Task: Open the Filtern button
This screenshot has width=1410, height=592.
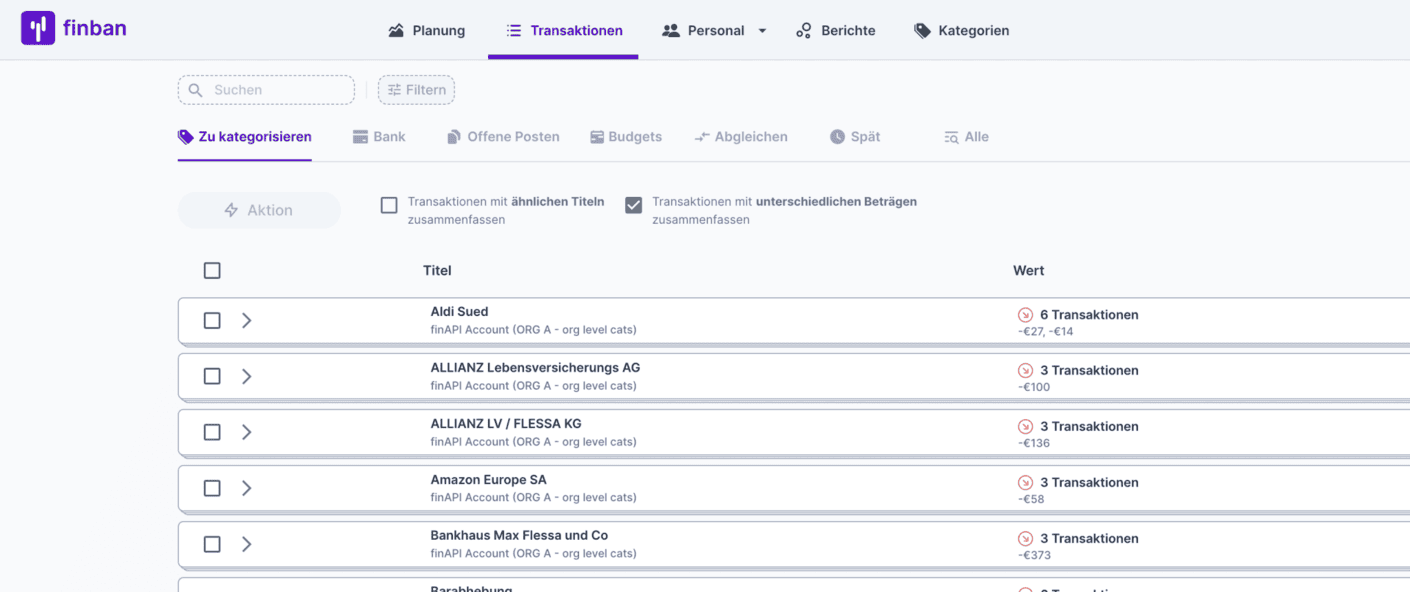Action: pyautogui.click(x=416, y=90)
